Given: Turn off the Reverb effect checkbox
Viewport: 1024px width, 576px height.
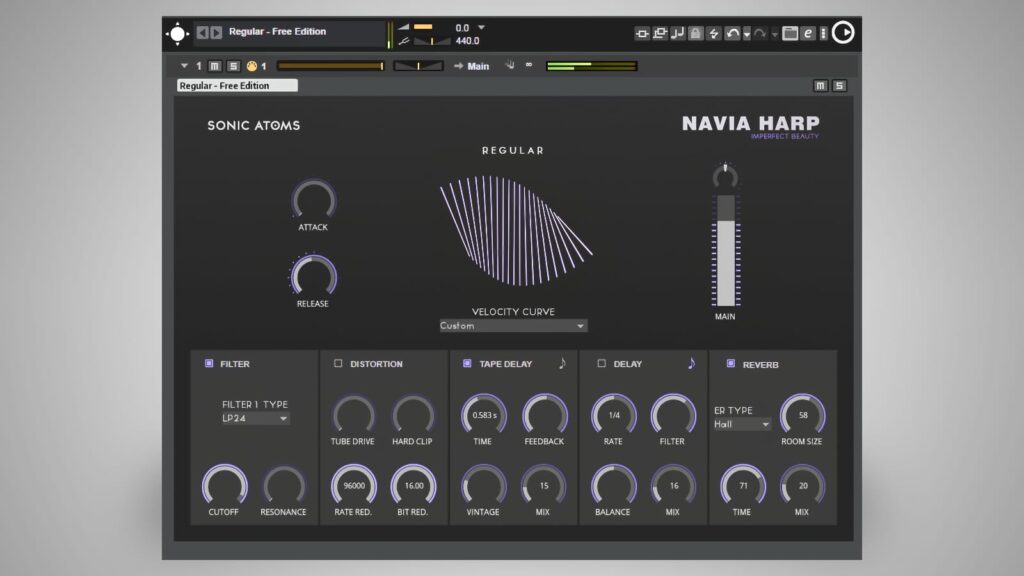Looking at the screenshot, I should [731, 364].
